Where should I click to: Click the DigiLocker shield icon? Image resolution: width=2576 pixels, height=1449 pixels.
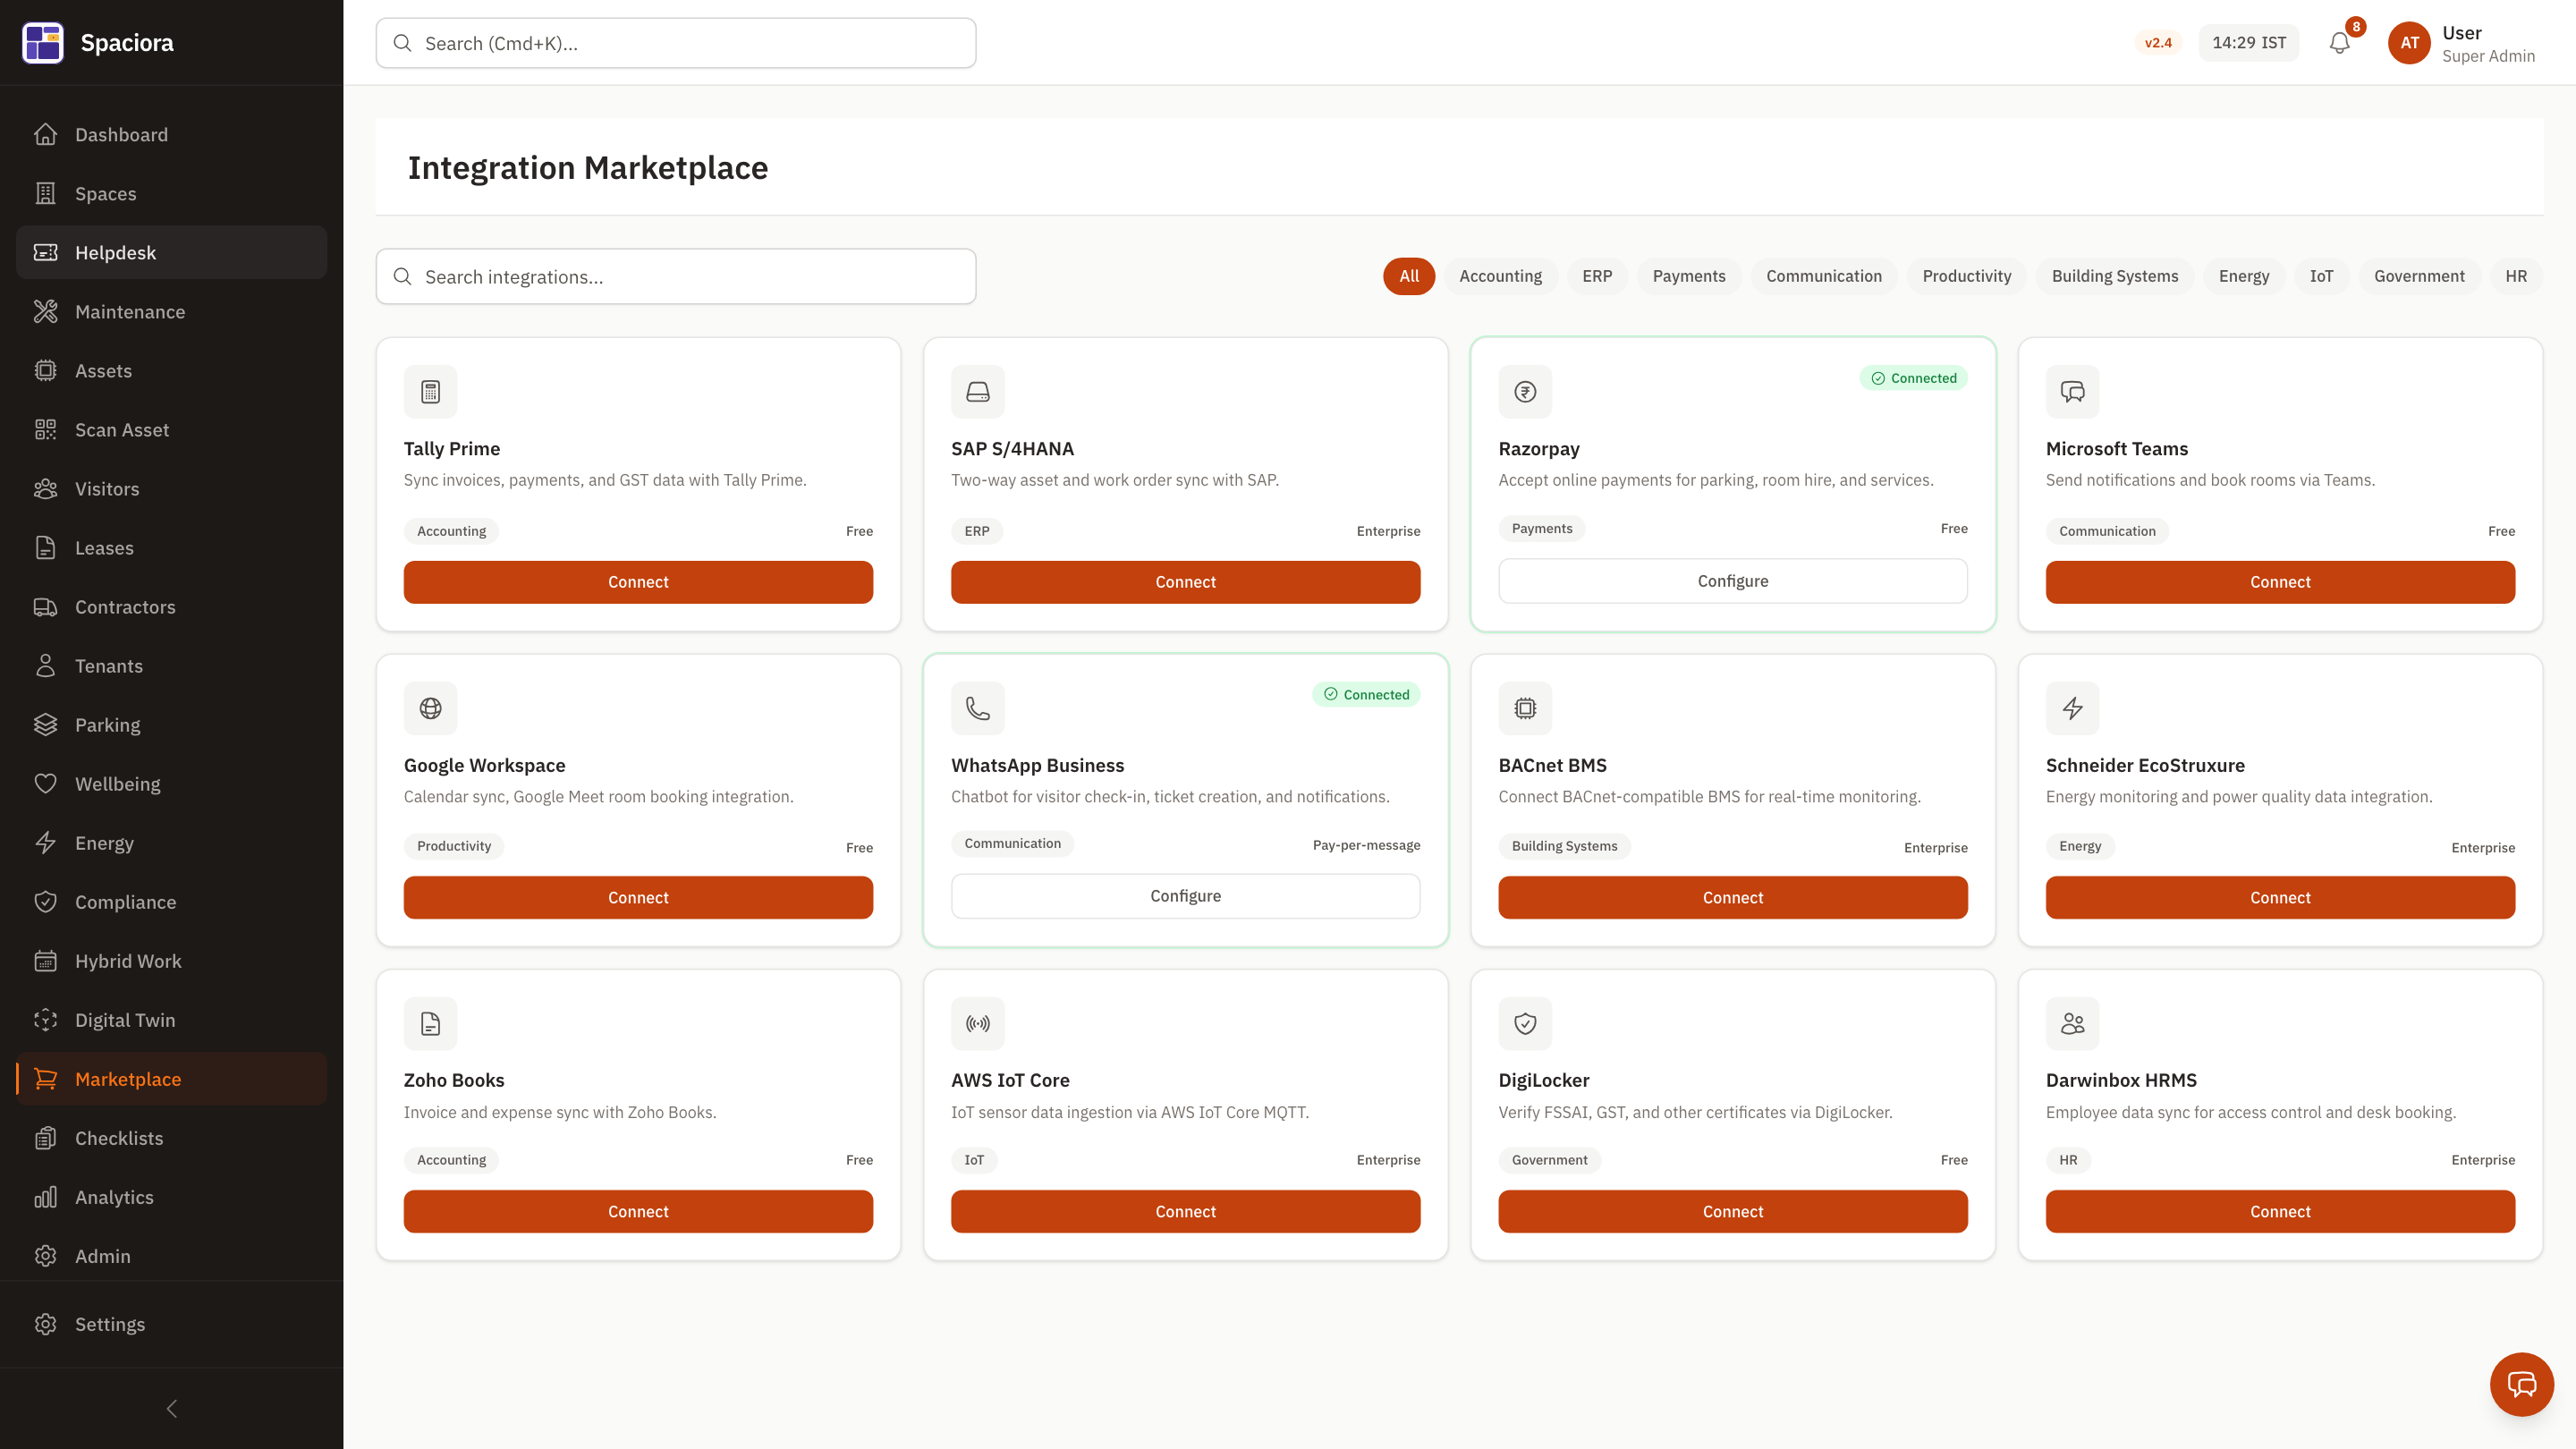point(1525,1023)
